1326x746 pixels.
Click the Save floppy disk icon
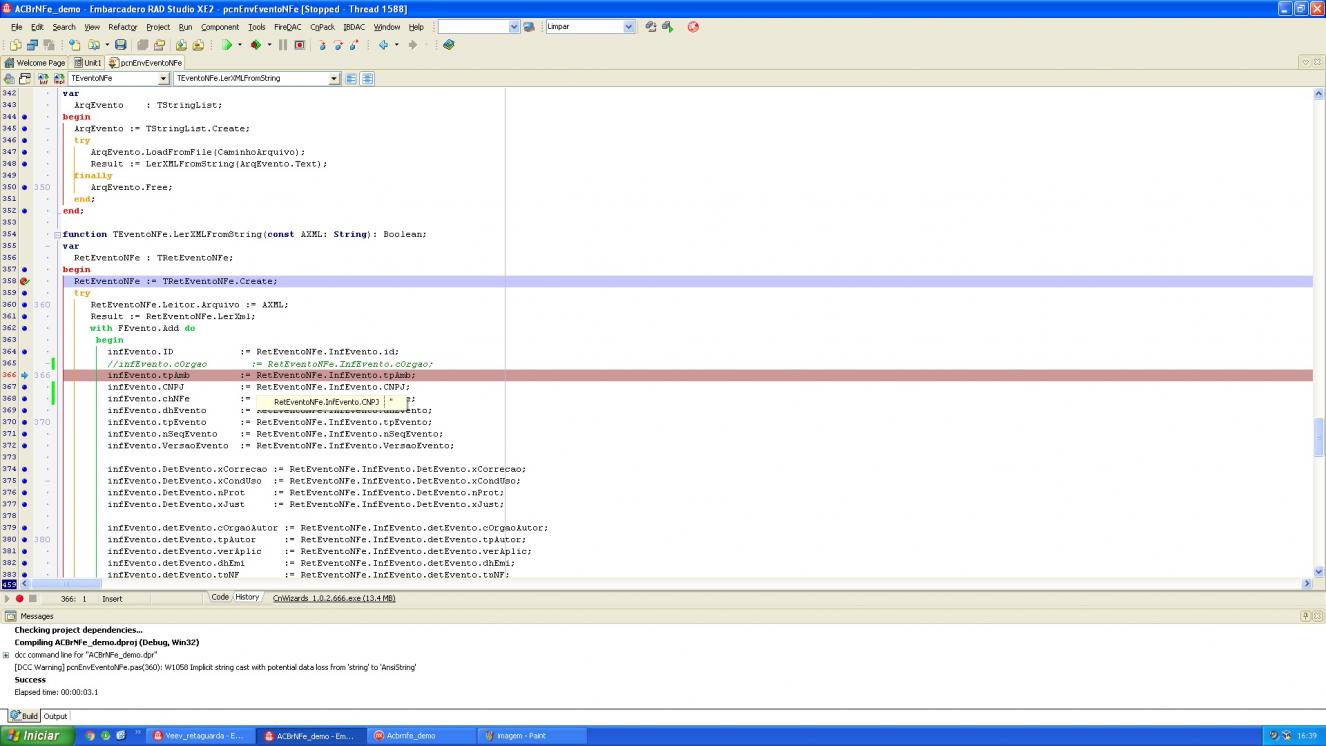[121, 45]
